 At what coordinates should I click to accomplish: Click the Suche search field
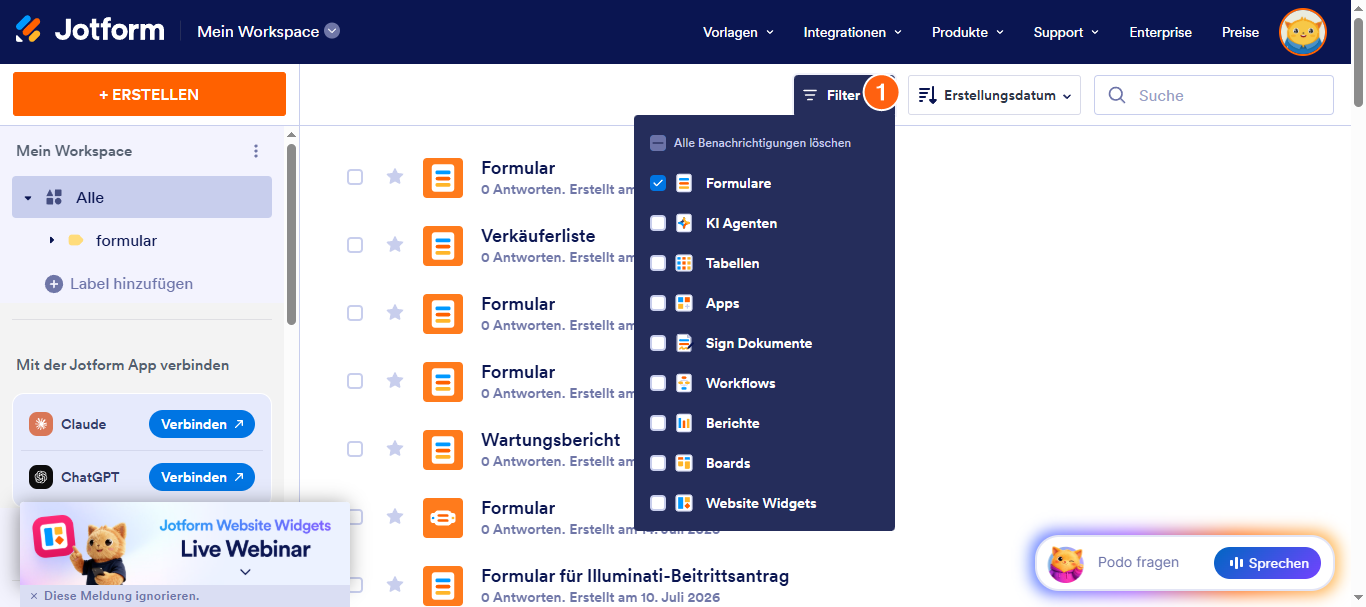(x=1214, y=95)
